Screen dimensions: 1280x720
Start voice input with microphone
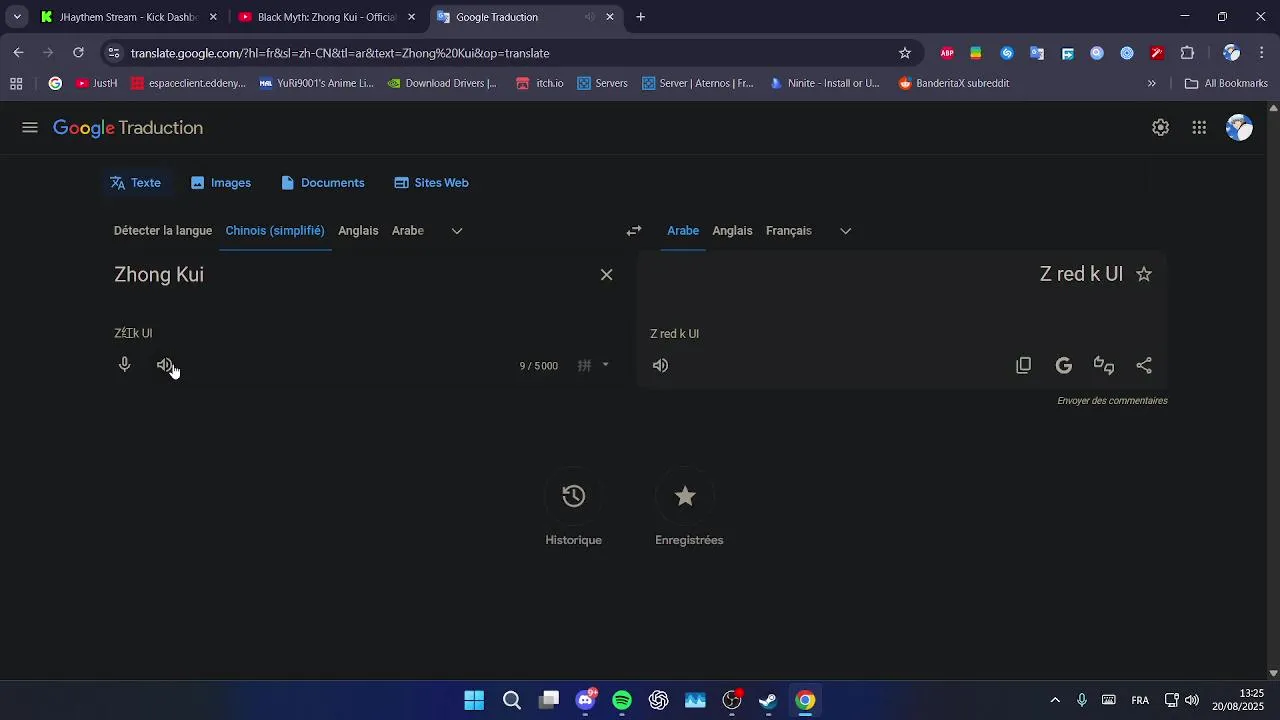125,365
